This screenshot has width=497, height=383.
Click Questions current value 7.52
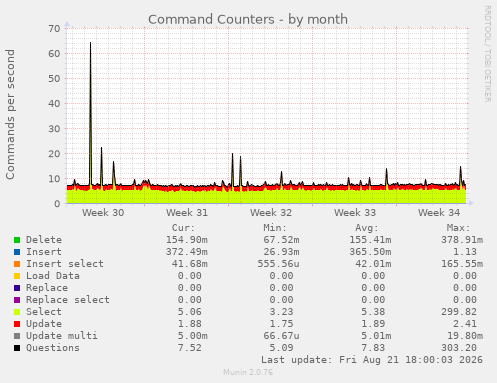tap(190, 348)
